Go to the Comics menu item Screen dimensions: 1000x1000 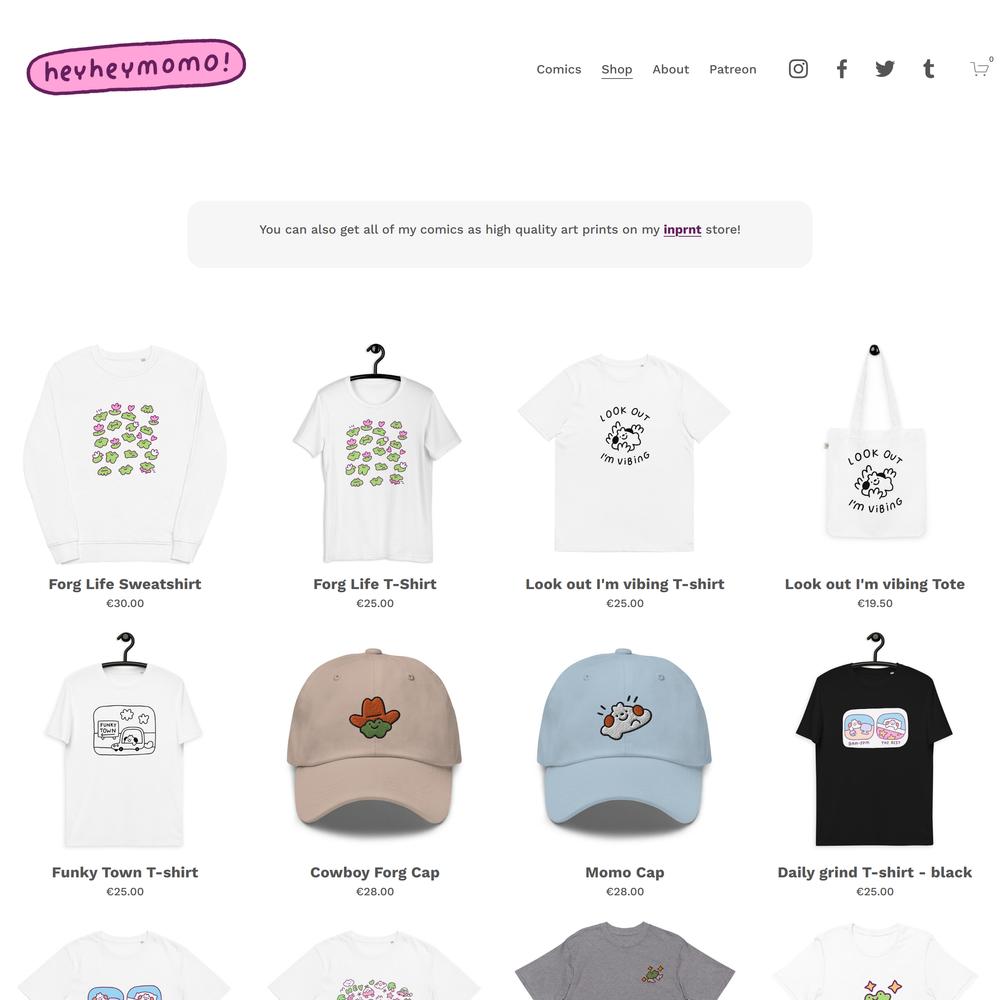click(559, 69)
